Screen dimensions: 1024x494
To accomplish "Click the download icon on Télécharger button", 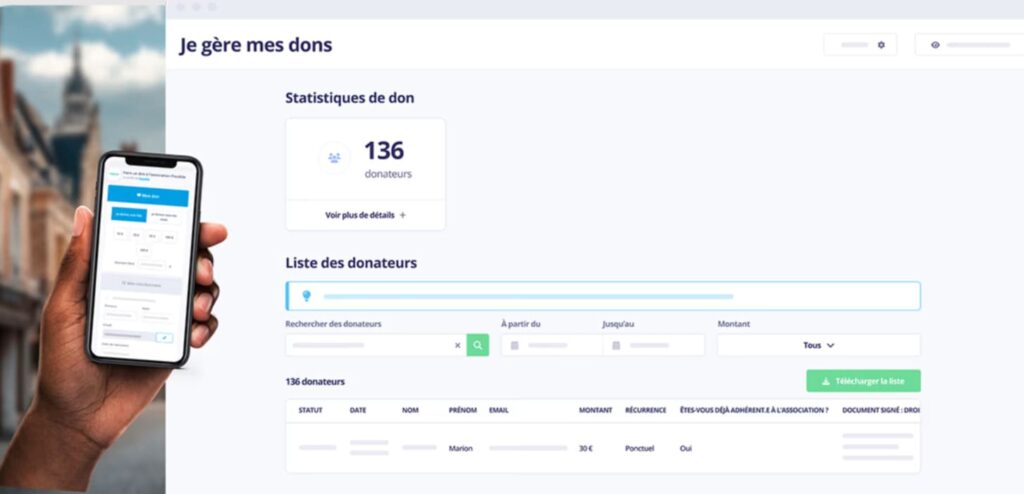I will (x=825, y=381).
